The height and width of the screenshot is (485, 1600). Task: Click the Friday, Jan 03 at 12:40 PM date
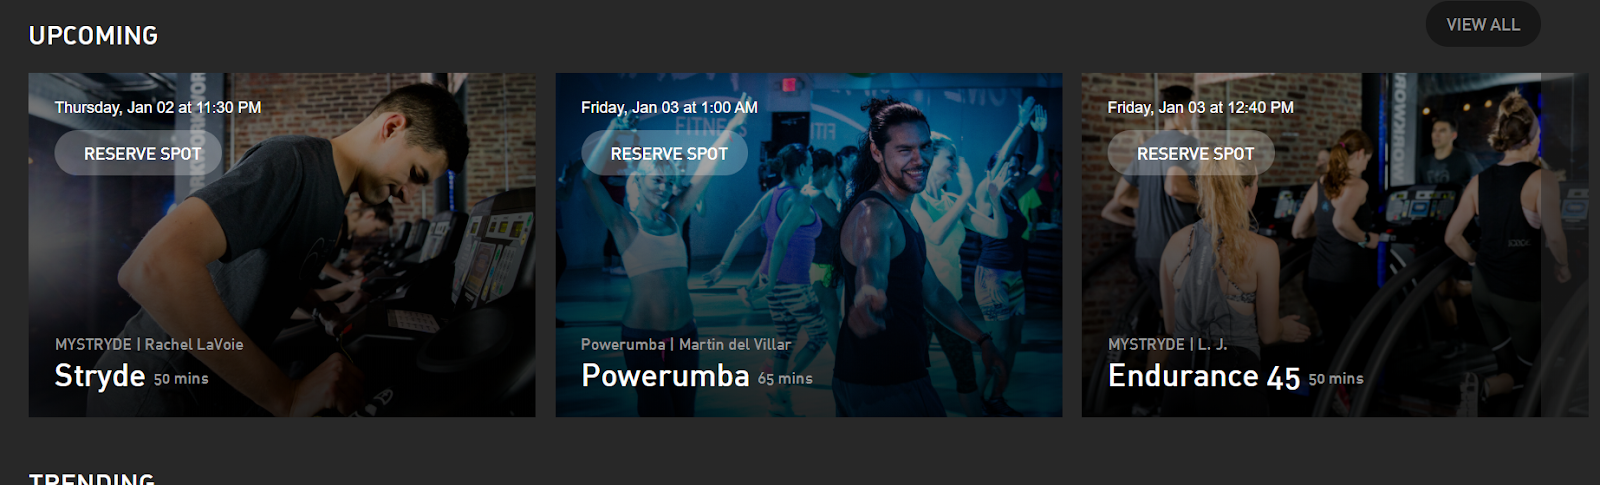1200,107
